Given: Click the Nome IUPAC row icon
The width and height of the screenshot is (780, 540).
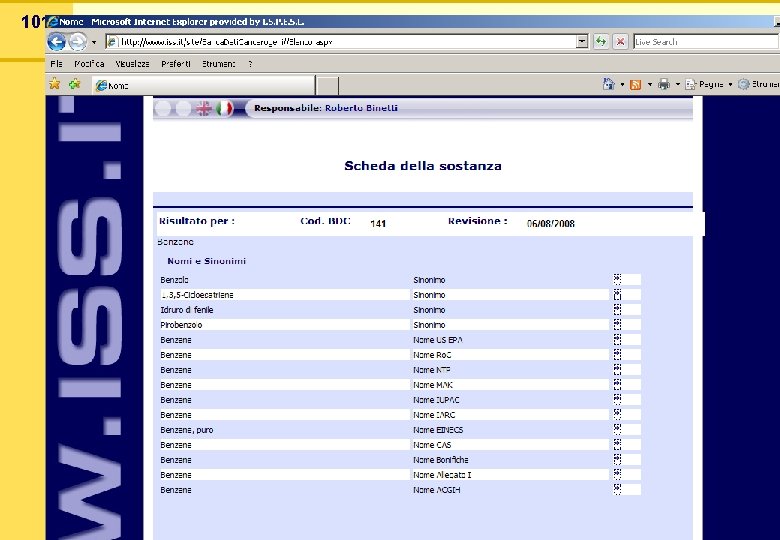Looking at the screenshot, I should [x=617, y=399].
